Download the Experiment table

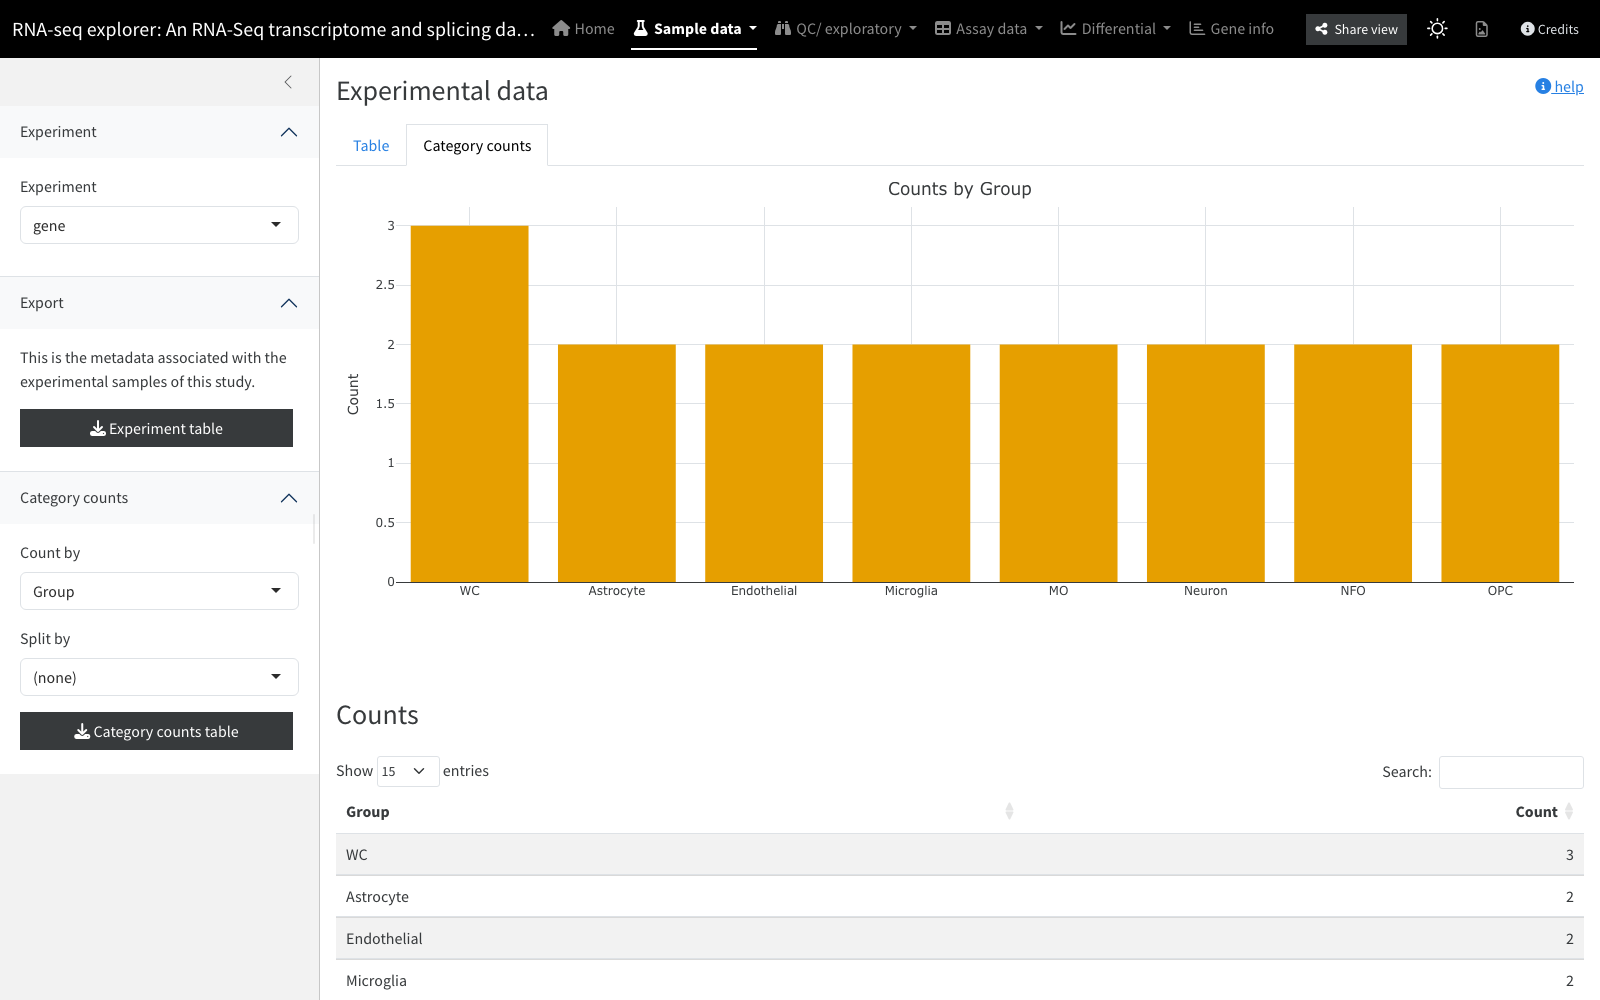pos(156,428)
